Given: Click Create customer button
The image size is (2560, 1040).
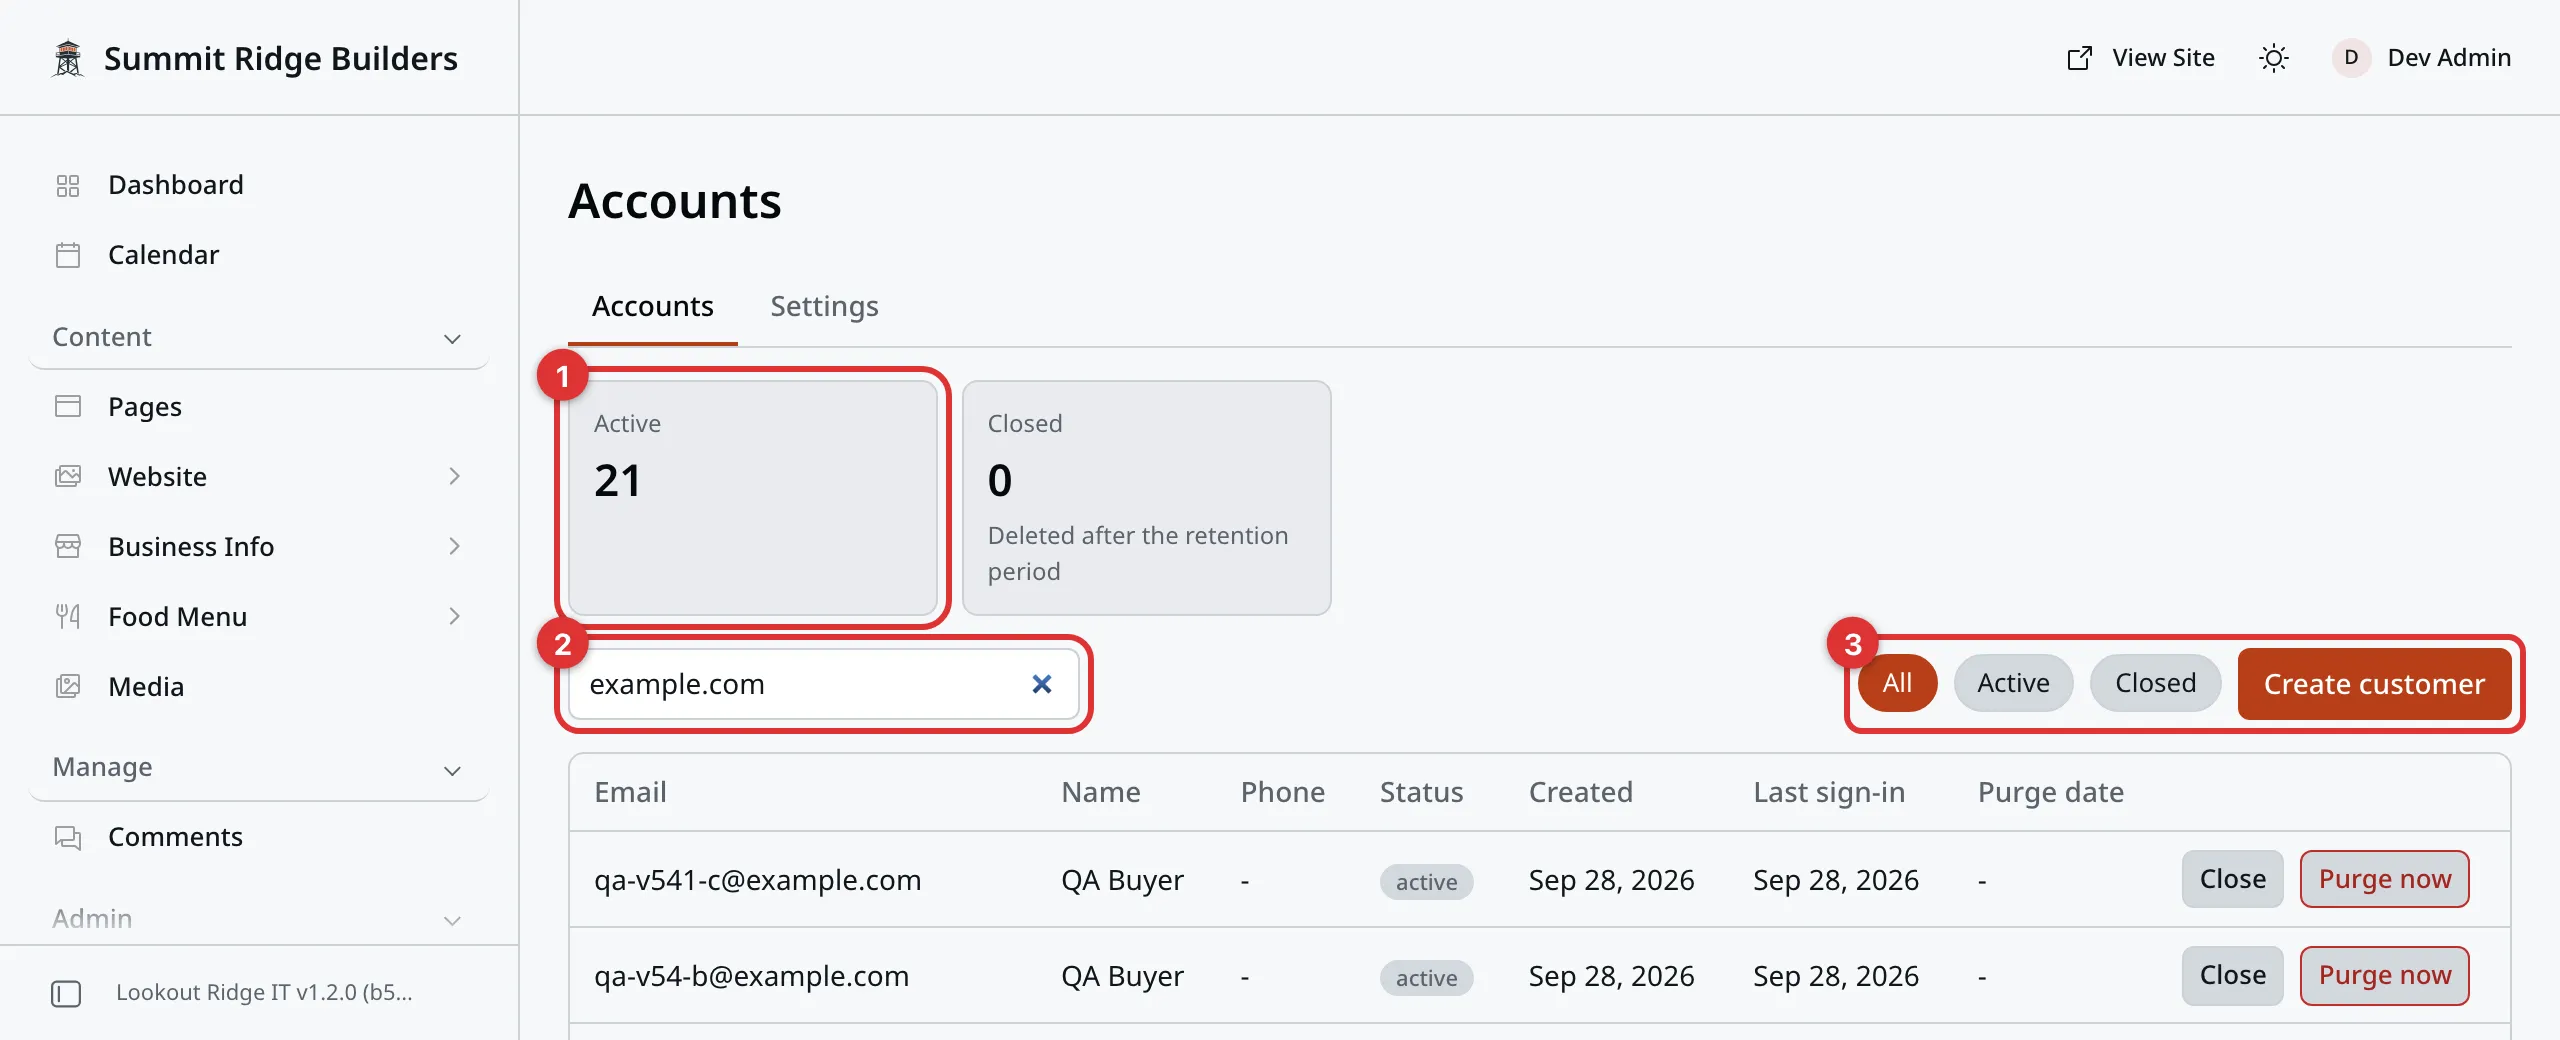Looking at the screenshot, I should (x=2374, y=684).
